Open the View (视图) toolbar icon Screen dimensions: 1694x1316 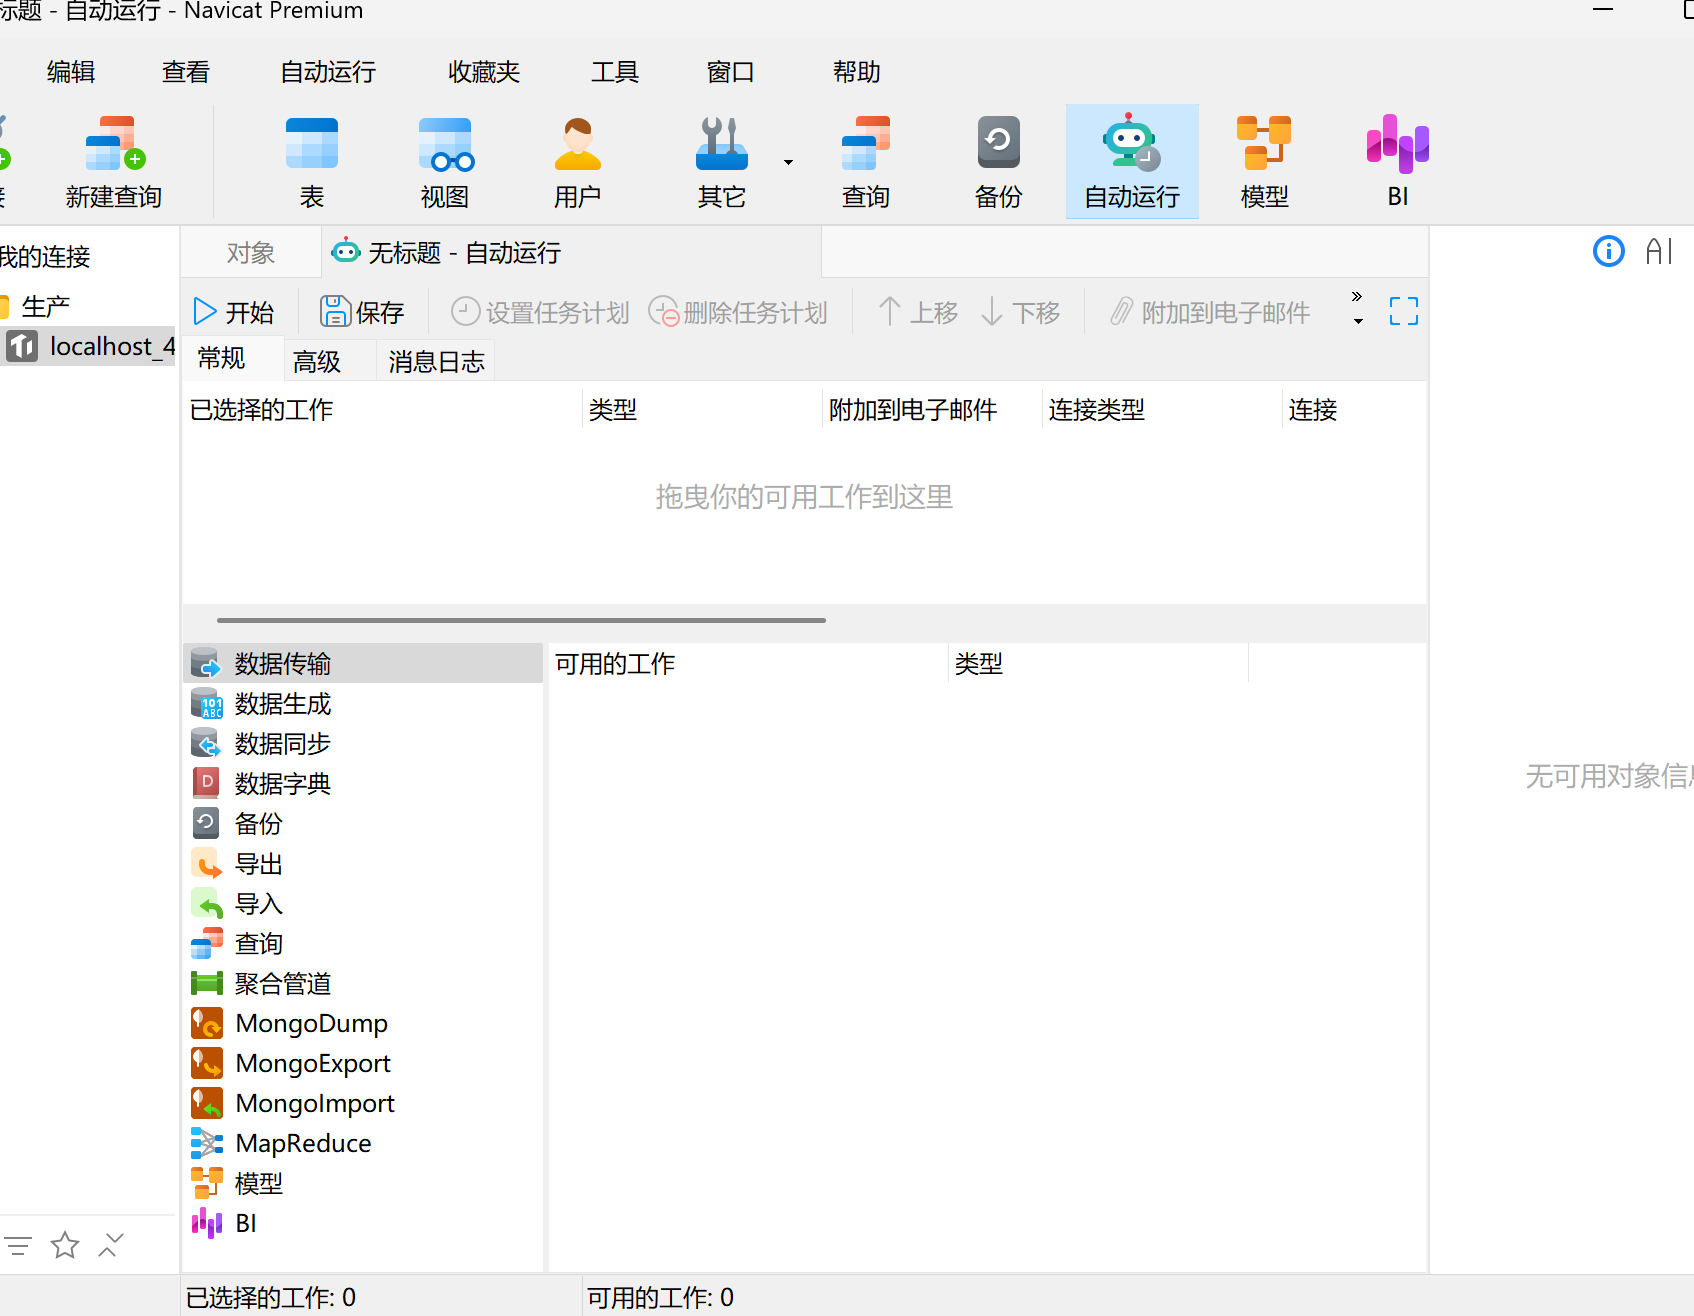tap(445, 160)
